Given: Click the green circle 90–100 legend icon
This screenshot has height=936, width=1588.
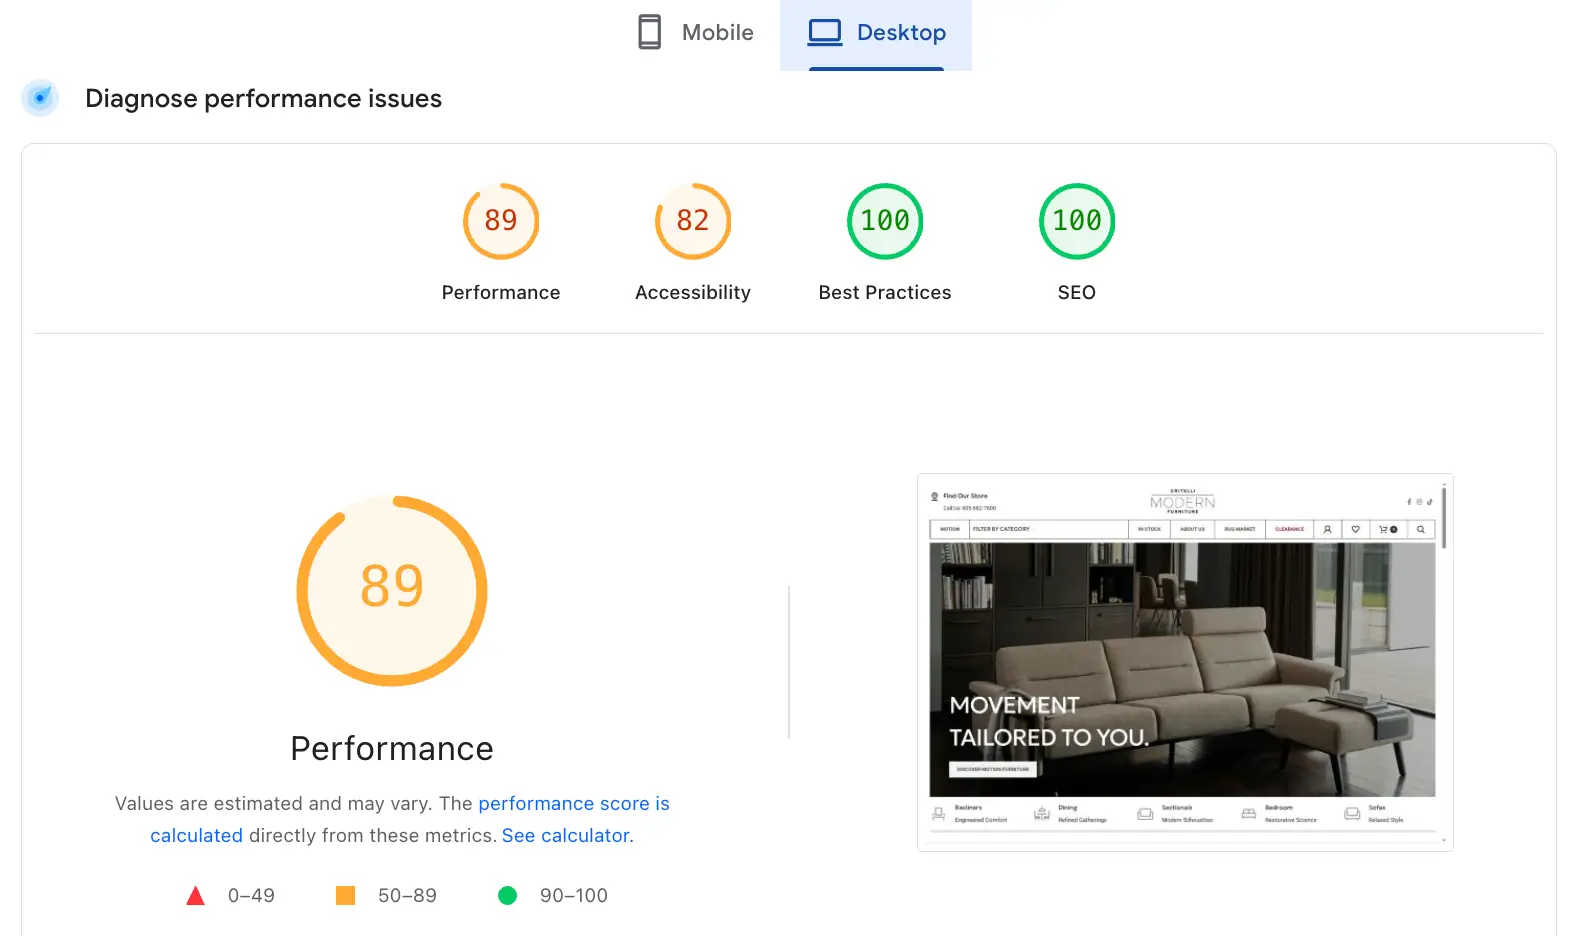Looking at the screenshot, I should (x=508, y=896).
